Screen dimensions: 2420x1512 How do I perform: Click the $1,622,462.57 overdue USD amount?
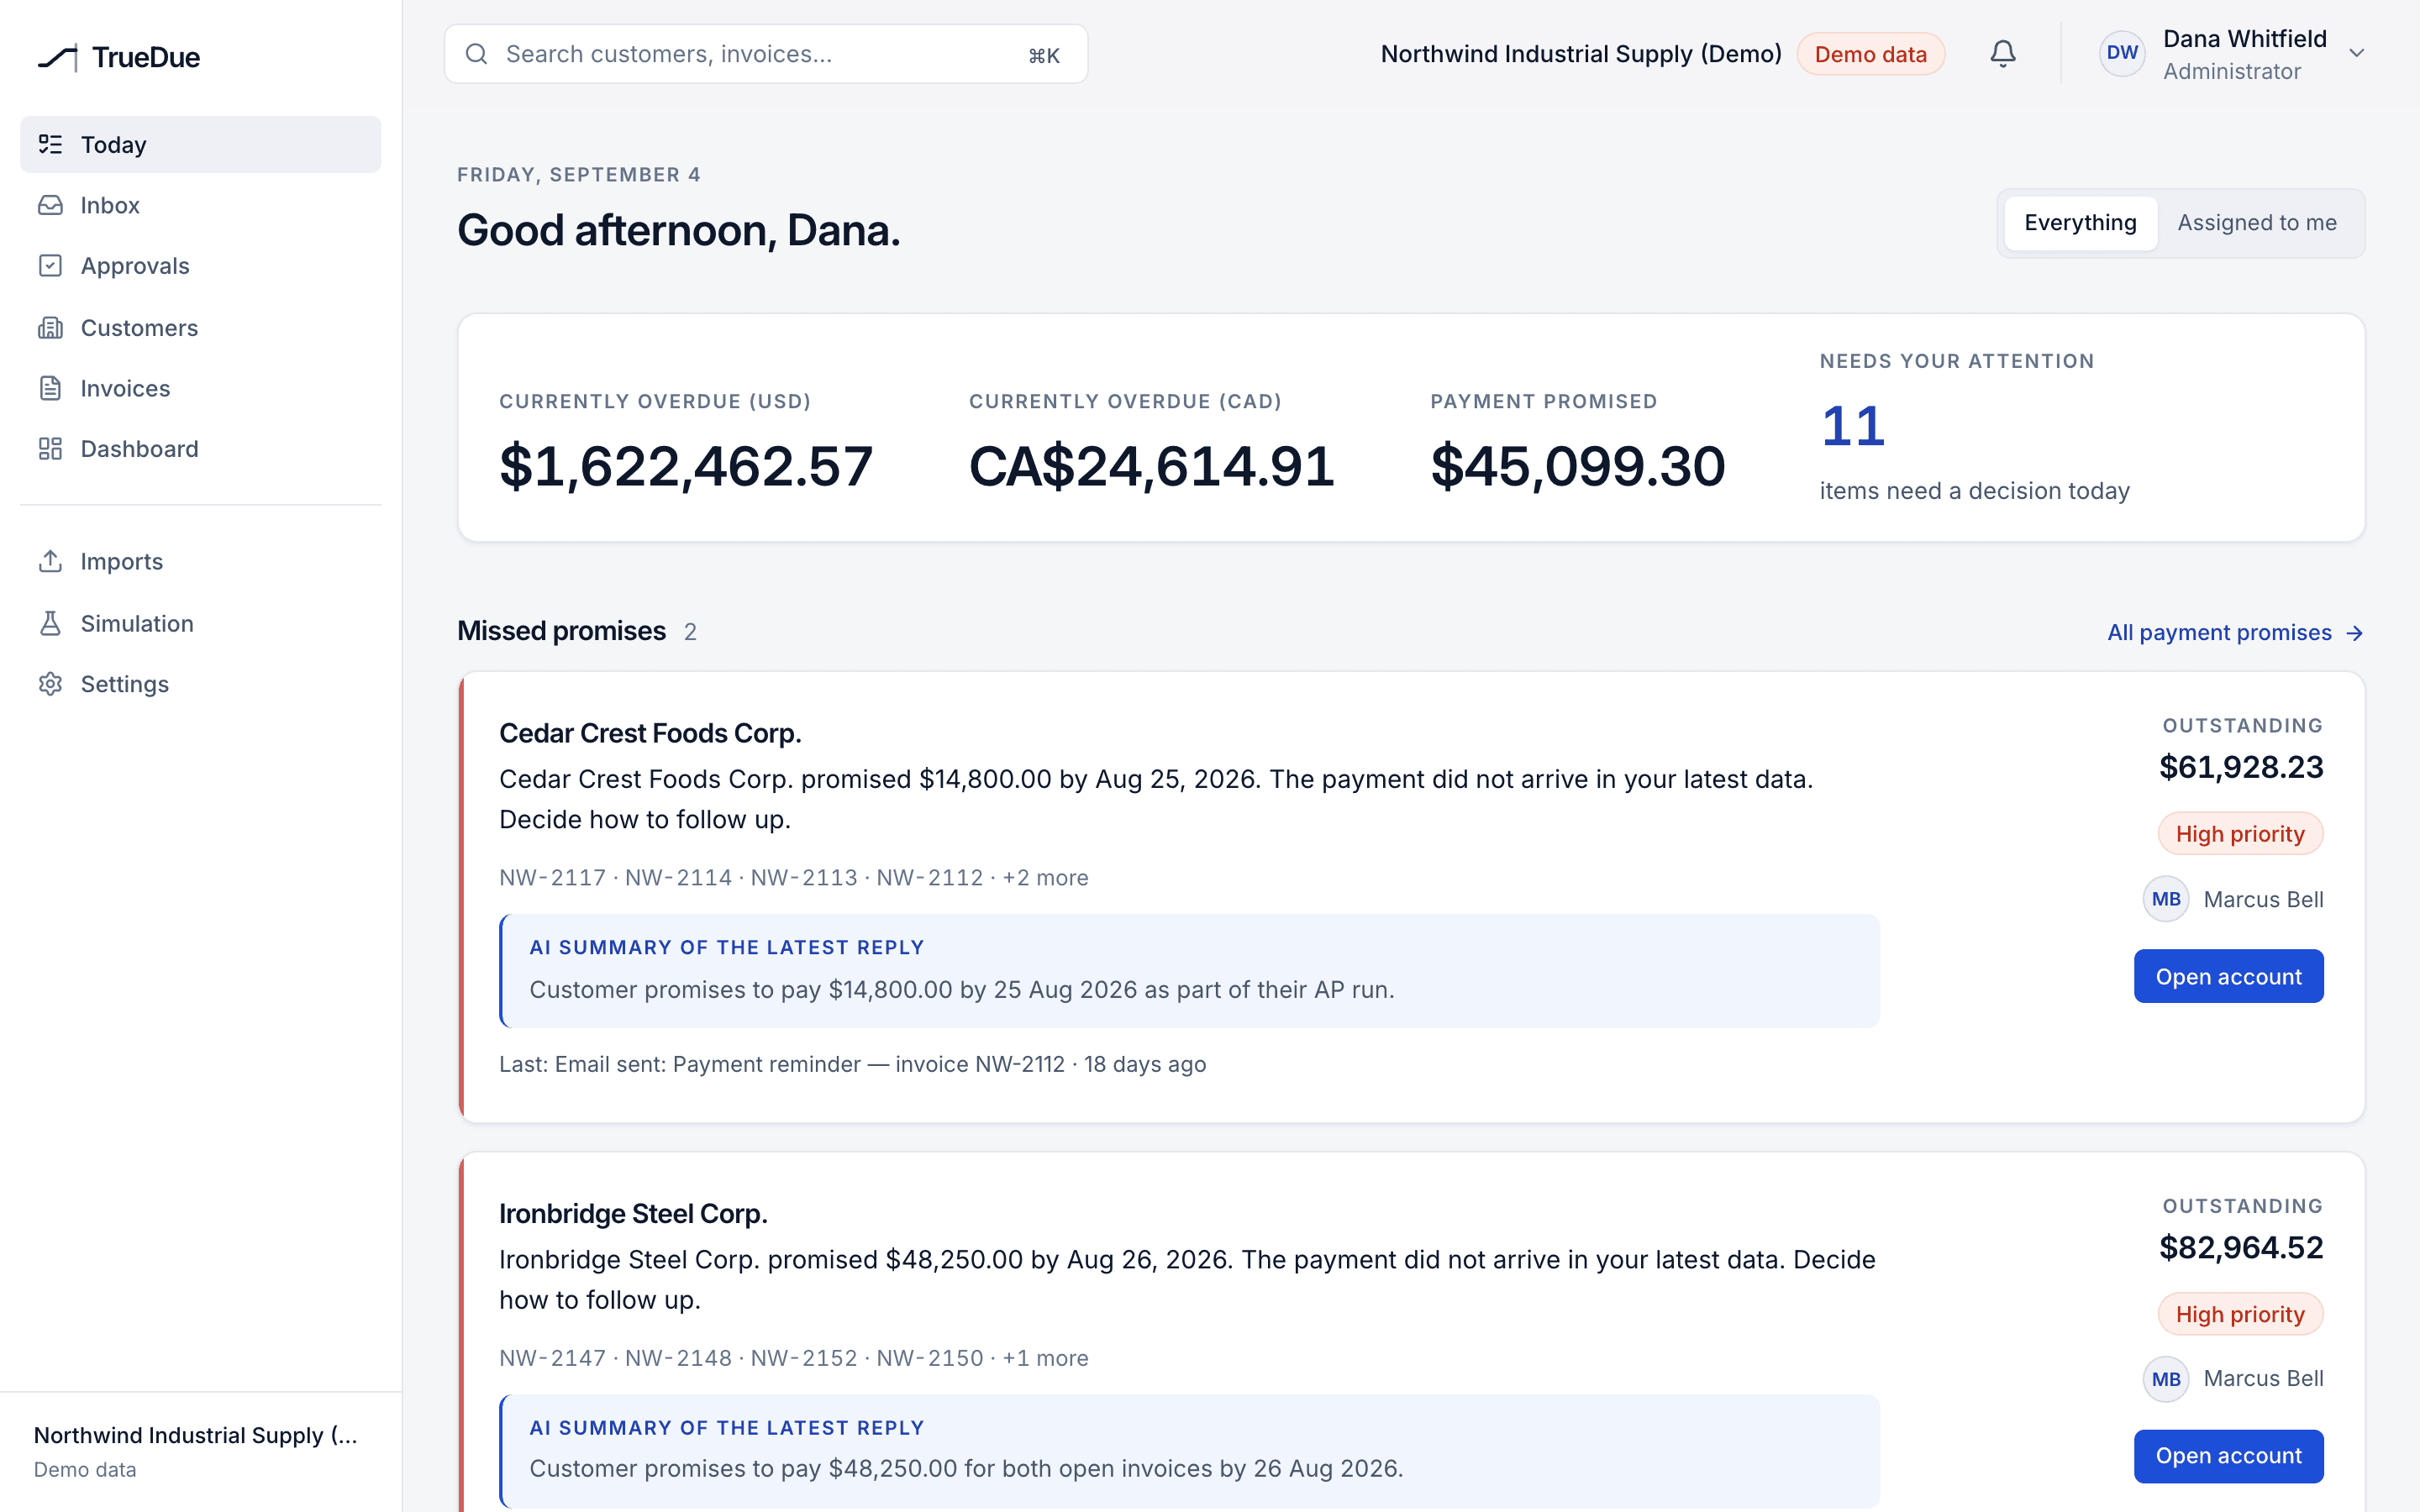pyautogui.click(x=686, y=466)
